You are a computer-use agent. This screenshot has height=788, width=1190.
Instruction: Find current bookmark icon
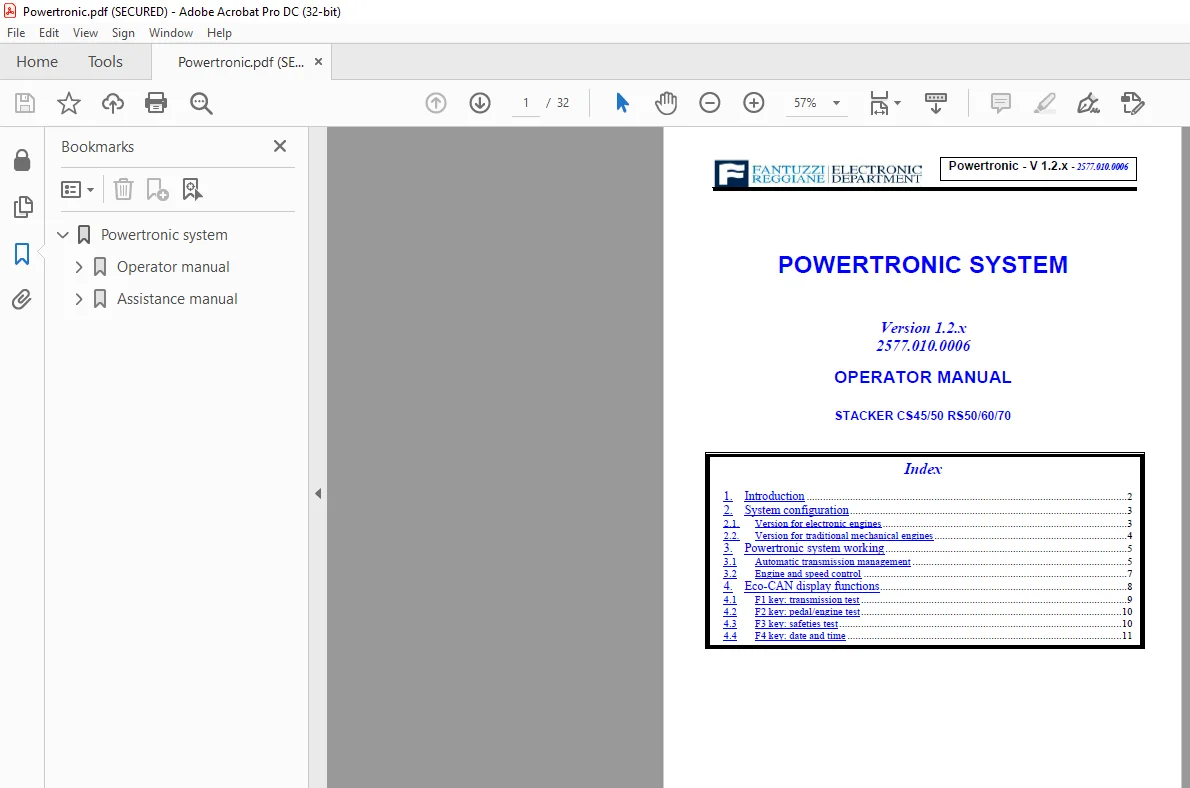(192, 189)
